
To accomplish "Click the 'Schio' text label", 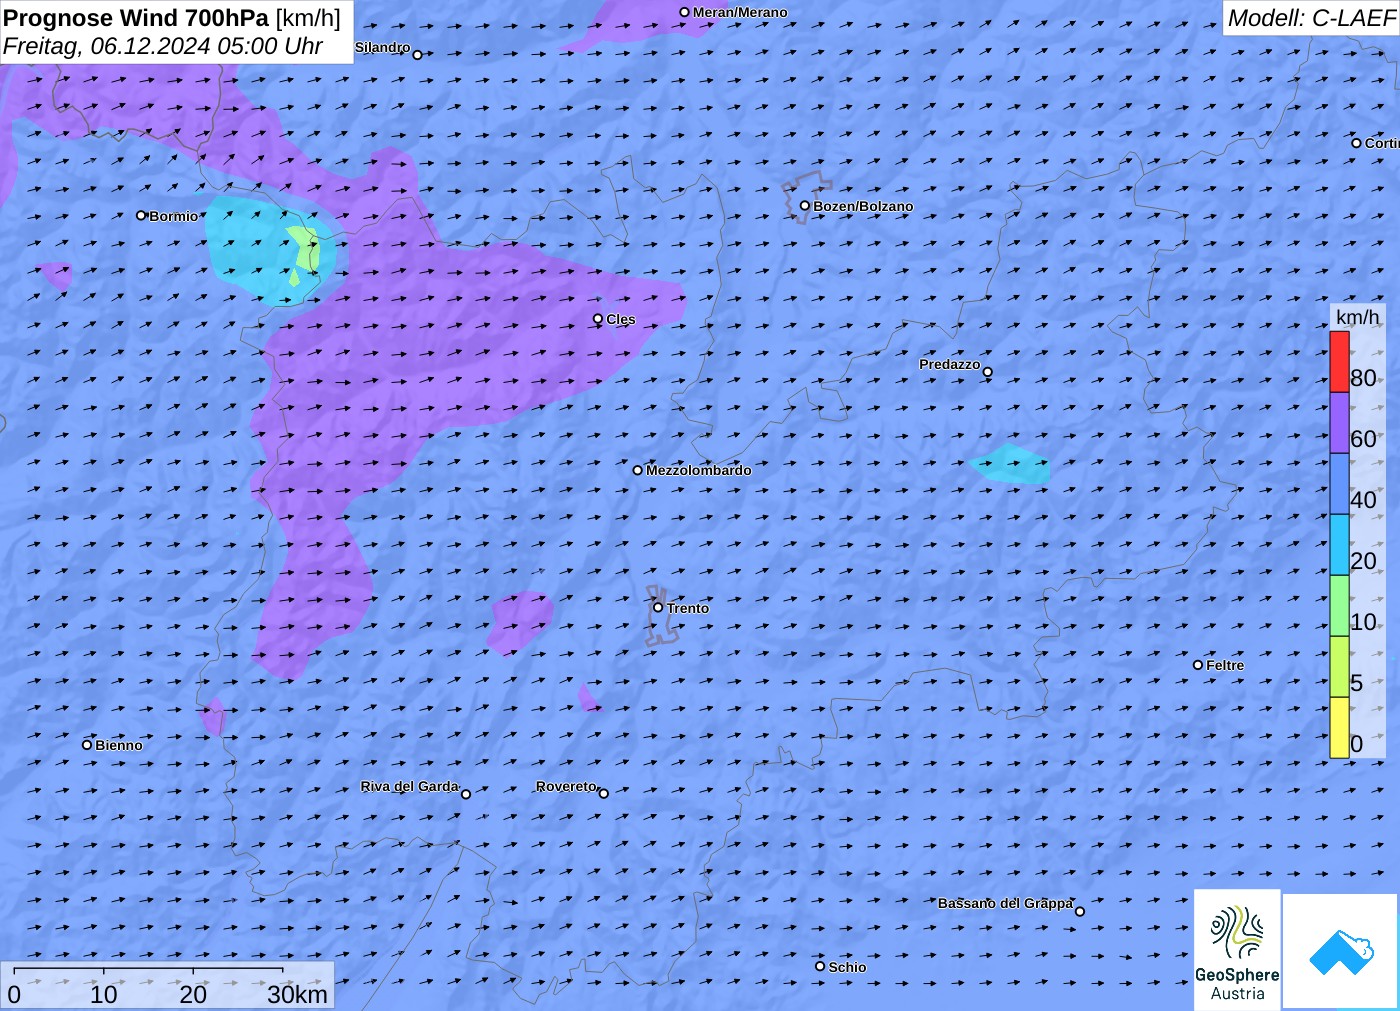I will [847, 967].
